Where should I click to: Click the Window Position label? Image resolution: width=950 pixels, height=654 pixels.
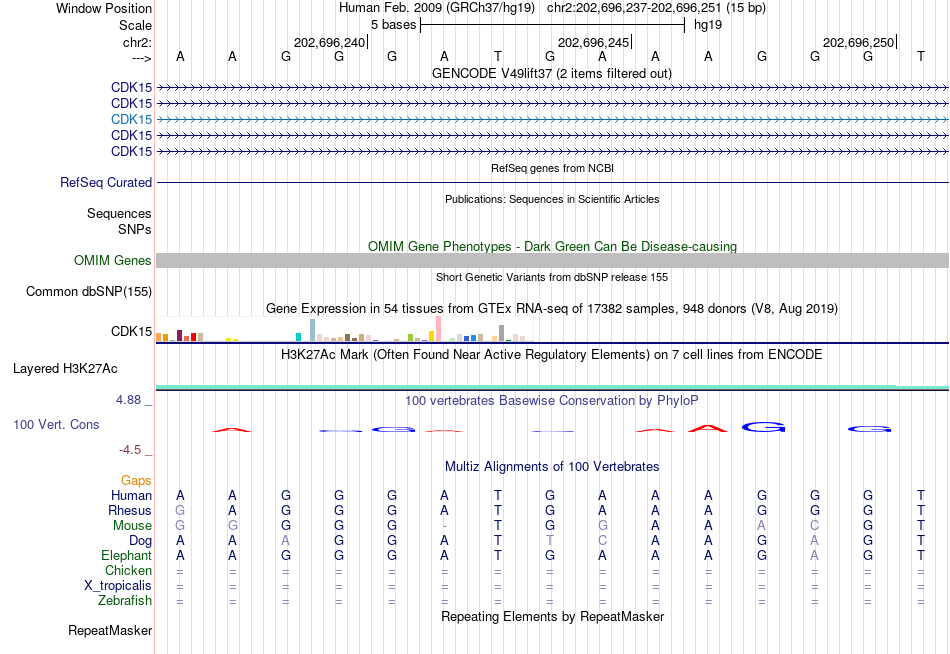104,8
